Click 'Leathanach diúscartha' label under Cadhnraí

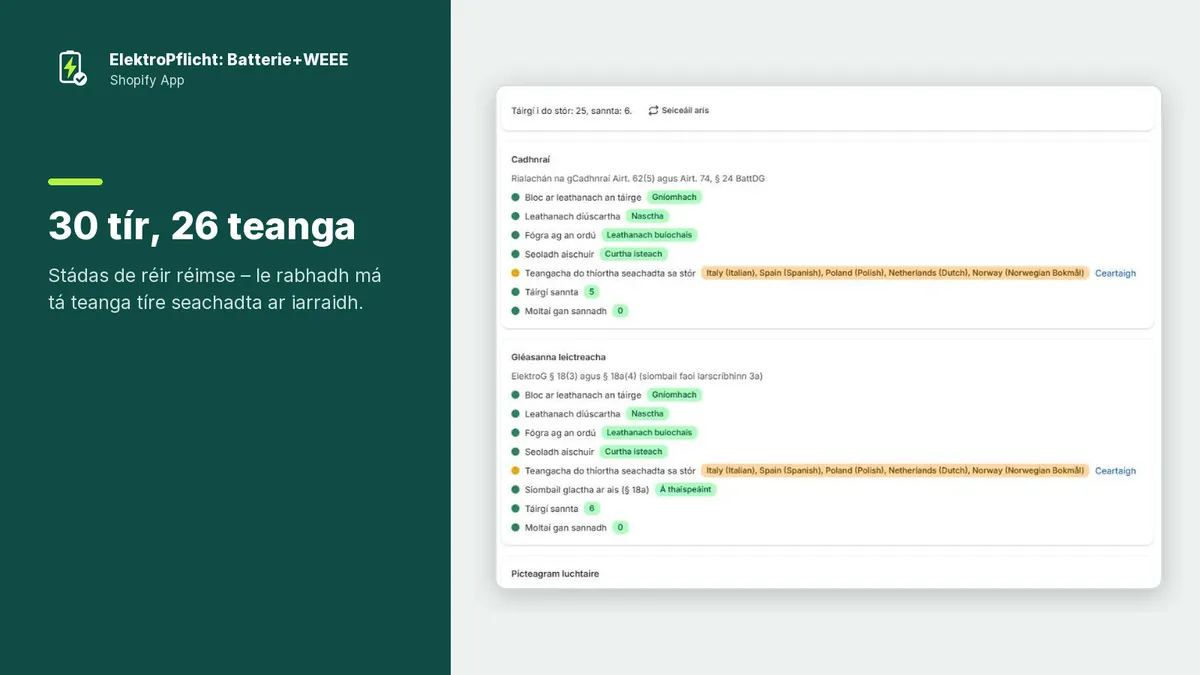tap(573, 217)
